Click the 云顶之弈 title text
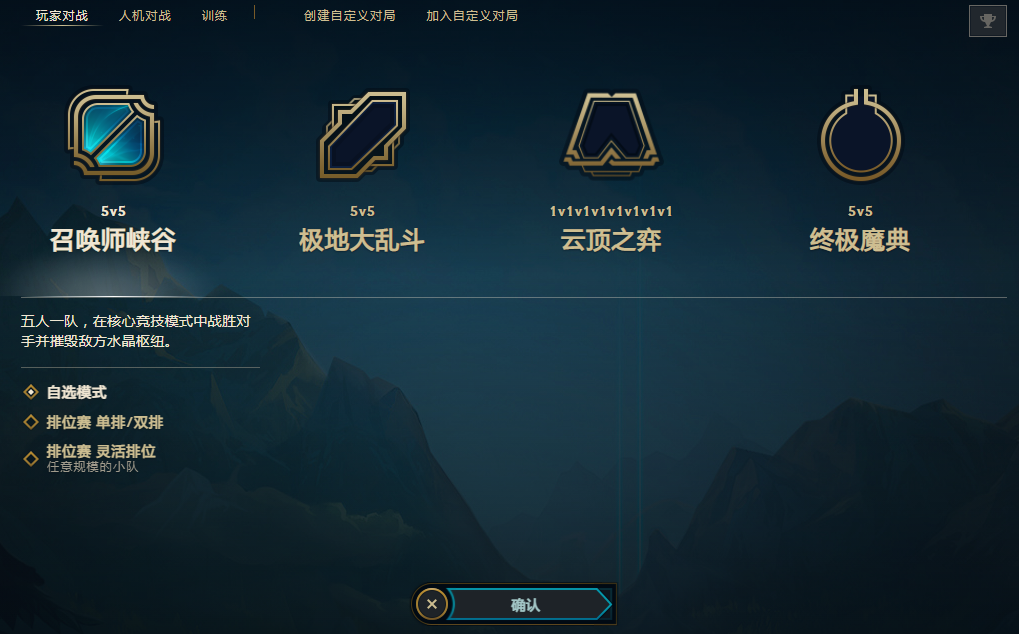The width and height of the screenshot is (1019, 634). [611, 240]
